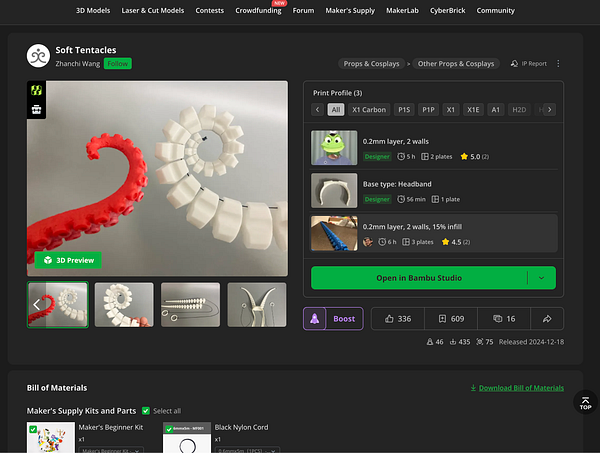Viewport: 600px width, 453px height.
Task: Select the 0.2mm layer, 2 walls profile
Action: pos(434,148)
